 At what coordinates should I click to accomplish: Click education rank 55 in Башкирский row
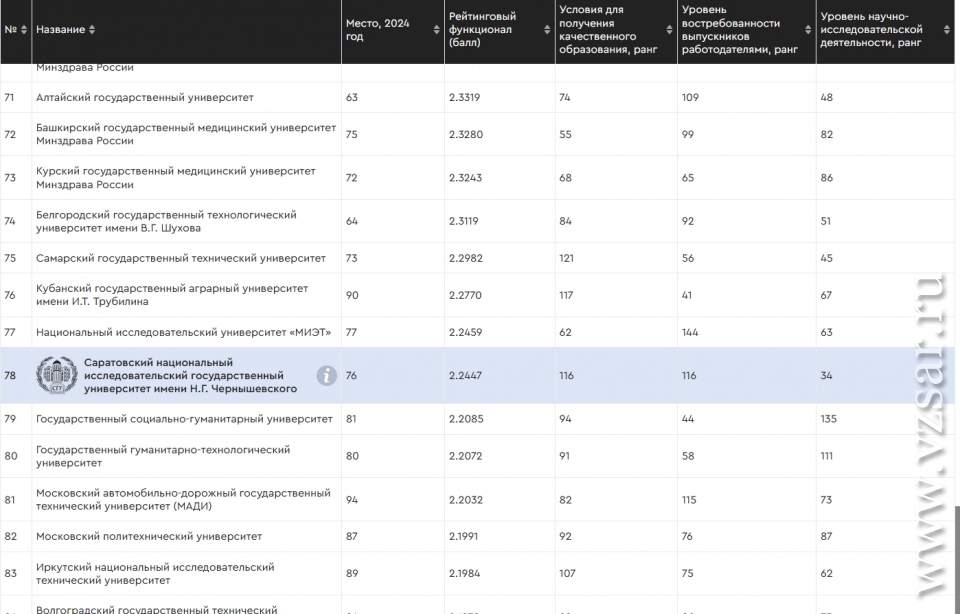564,134
